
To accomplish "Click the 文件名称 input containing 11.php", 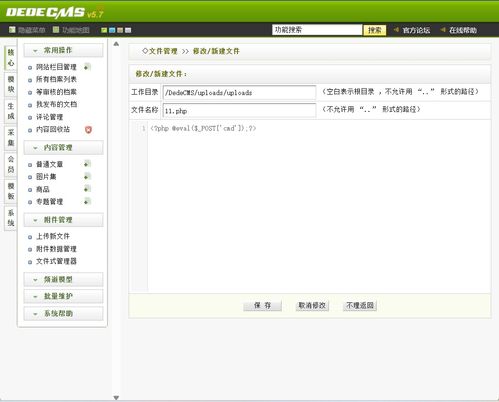I will click(x=239, y=110).
